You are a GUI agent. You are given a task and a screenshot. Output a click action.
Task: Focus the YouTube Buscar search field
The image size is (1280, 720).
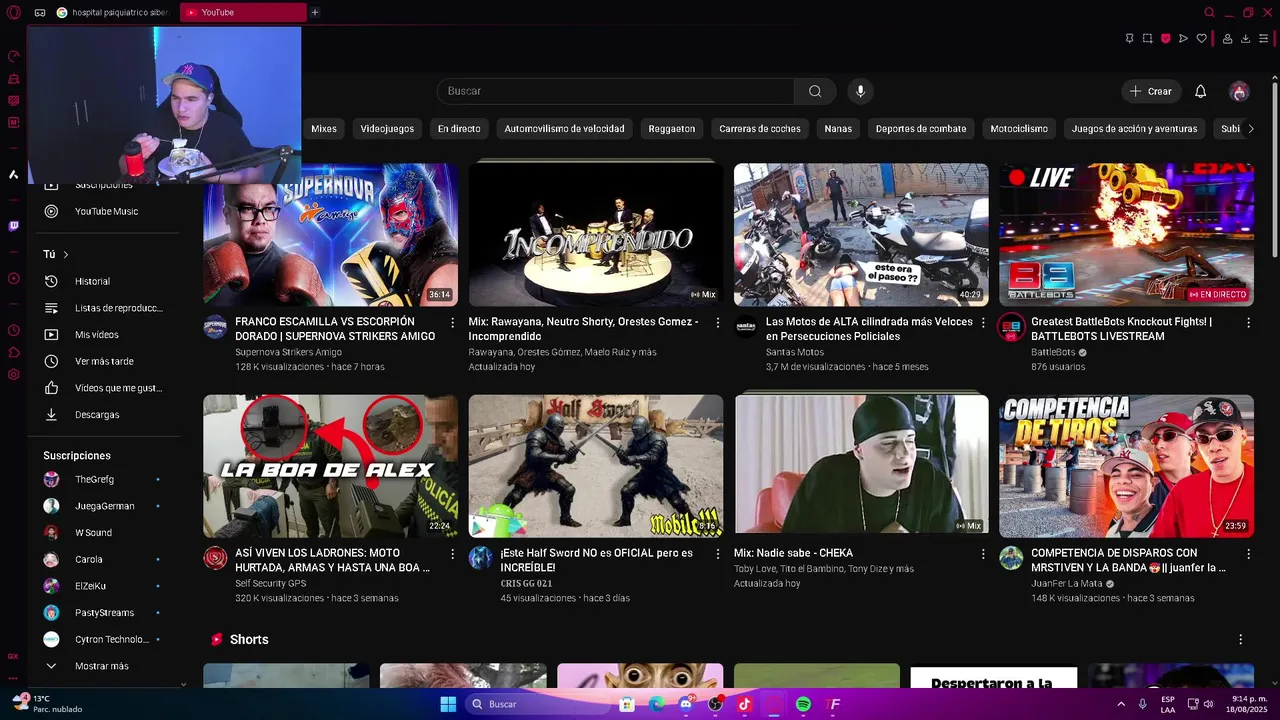615,91
